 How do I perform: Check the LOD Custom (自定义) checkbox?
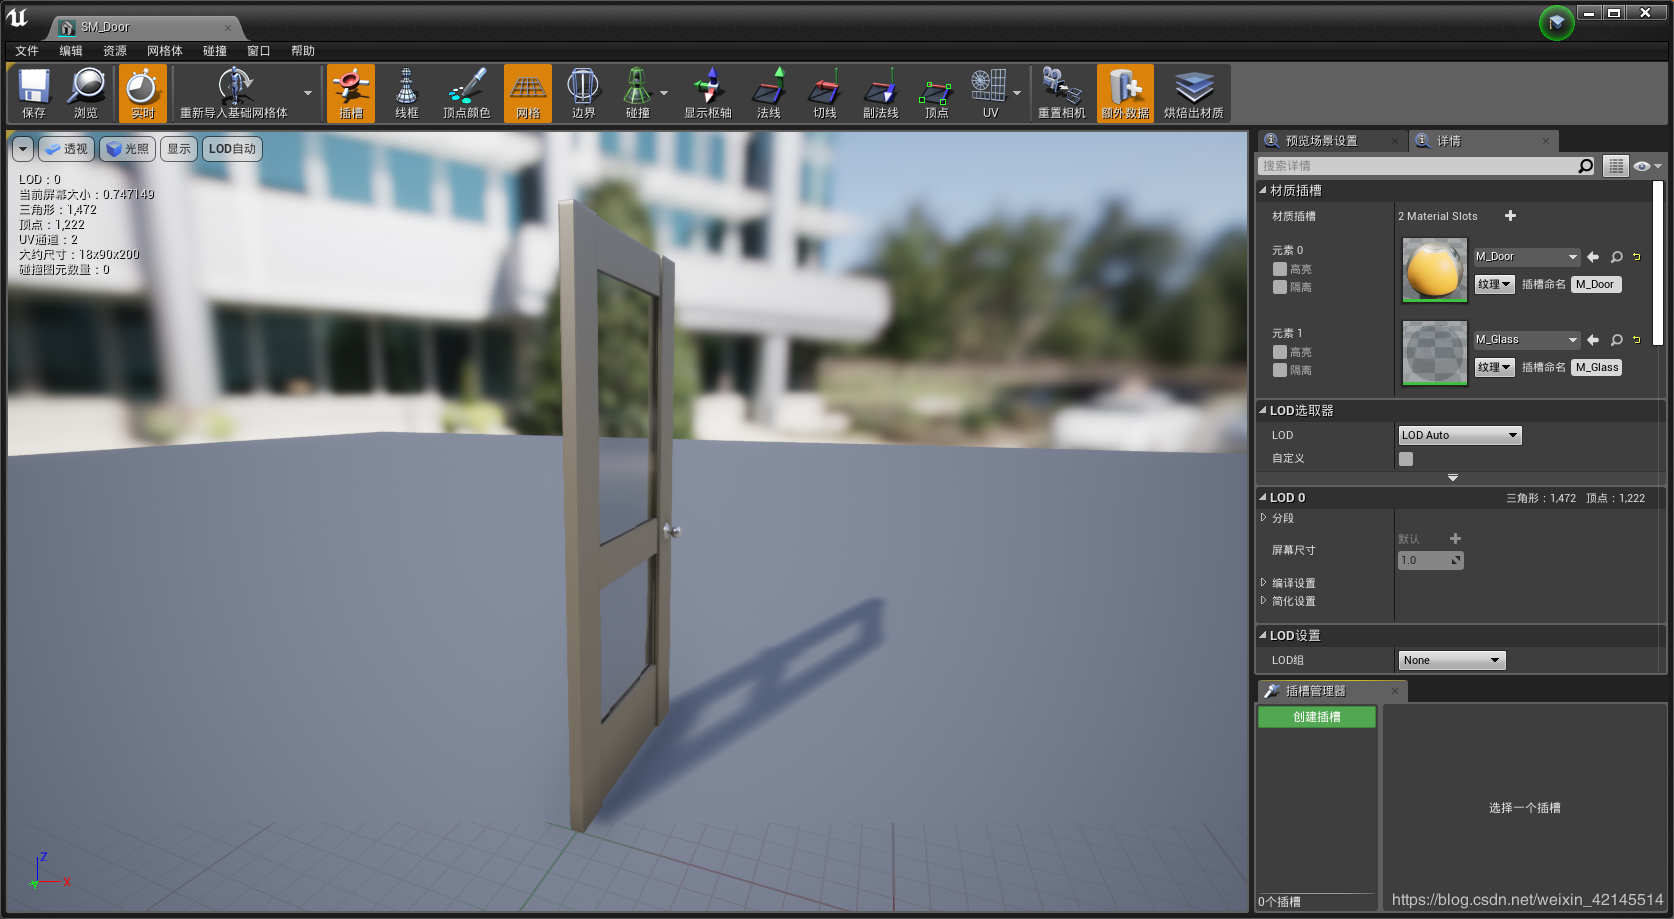(1406, 459)
